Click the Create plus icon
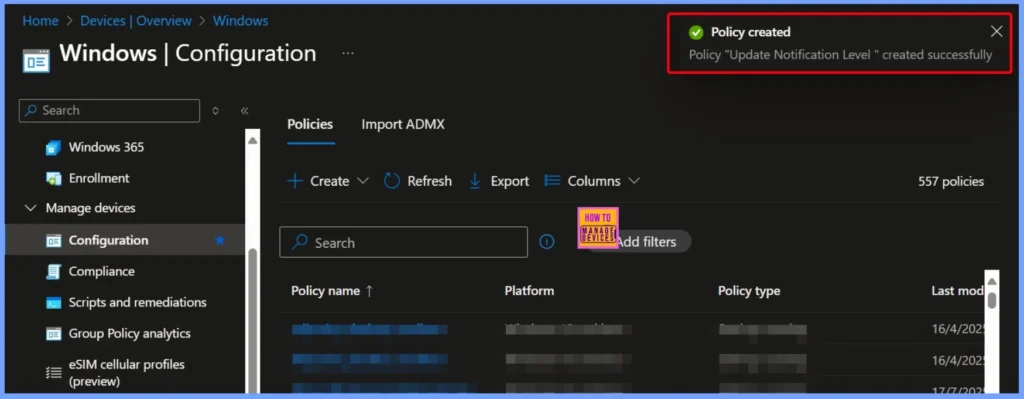The width and height of the screenshot is (1024, 399). coord(295,181)
